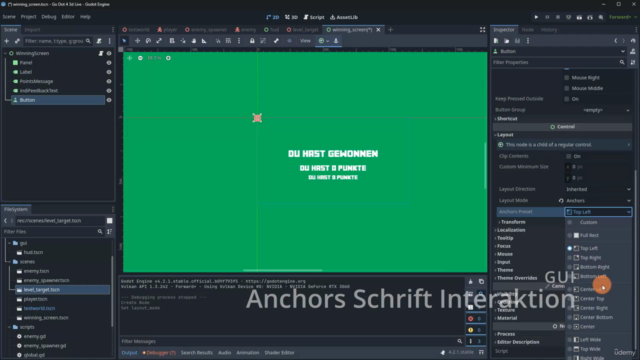Click the Filter Messages output field
Viewport: 640px width, 360px height.
tap(291, 341)
